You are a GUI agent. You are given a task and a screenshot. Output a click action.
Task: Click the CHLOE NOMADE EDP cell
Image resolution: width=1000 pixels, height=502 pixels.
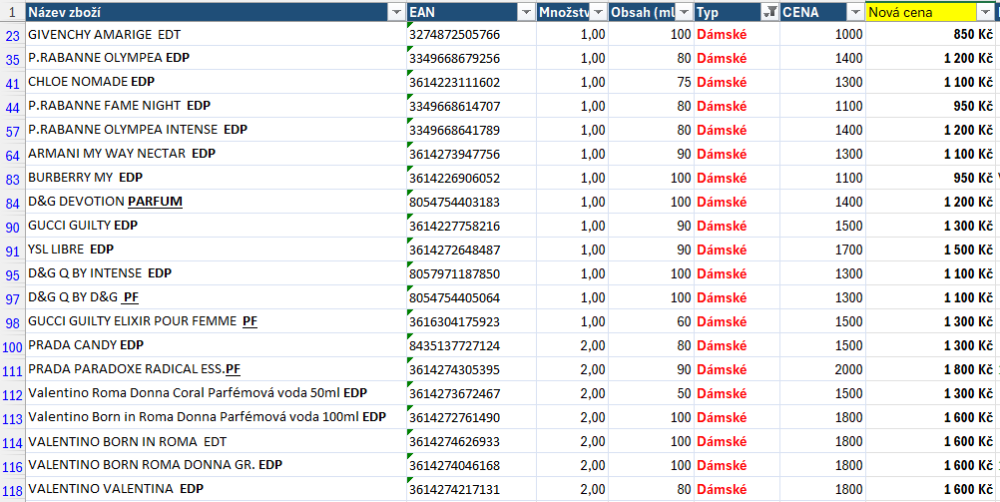[x=216, y=82]
